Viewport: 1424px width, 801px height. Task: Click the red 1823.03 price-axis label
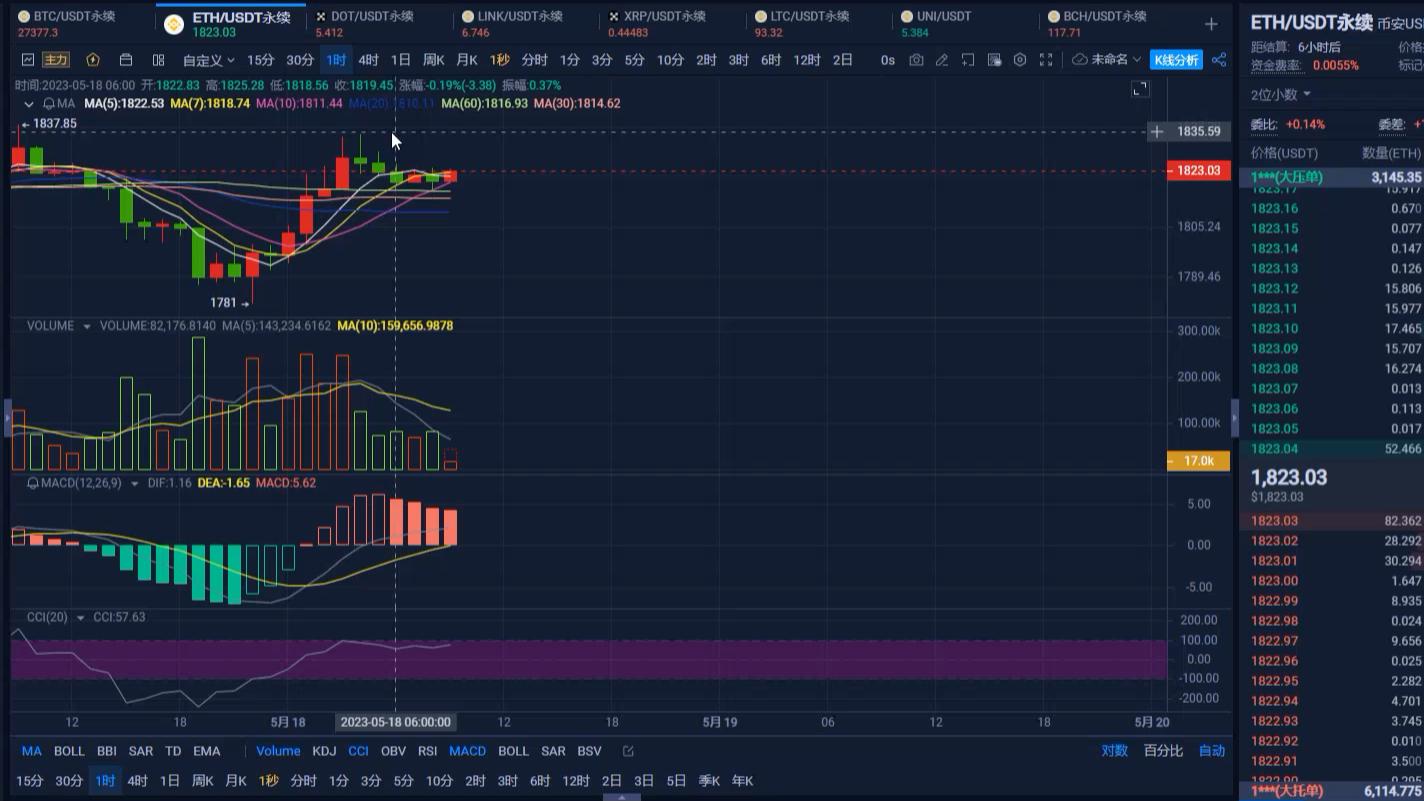coord(1198,171)
